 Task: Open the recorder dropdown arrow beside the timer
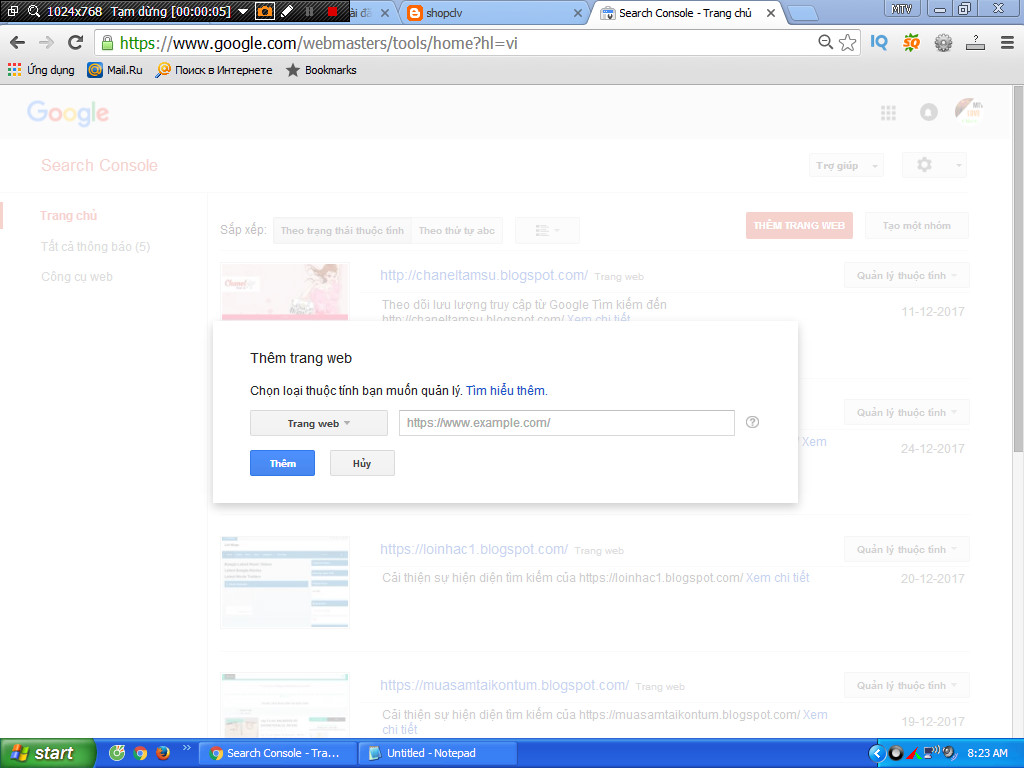(243, 12)
